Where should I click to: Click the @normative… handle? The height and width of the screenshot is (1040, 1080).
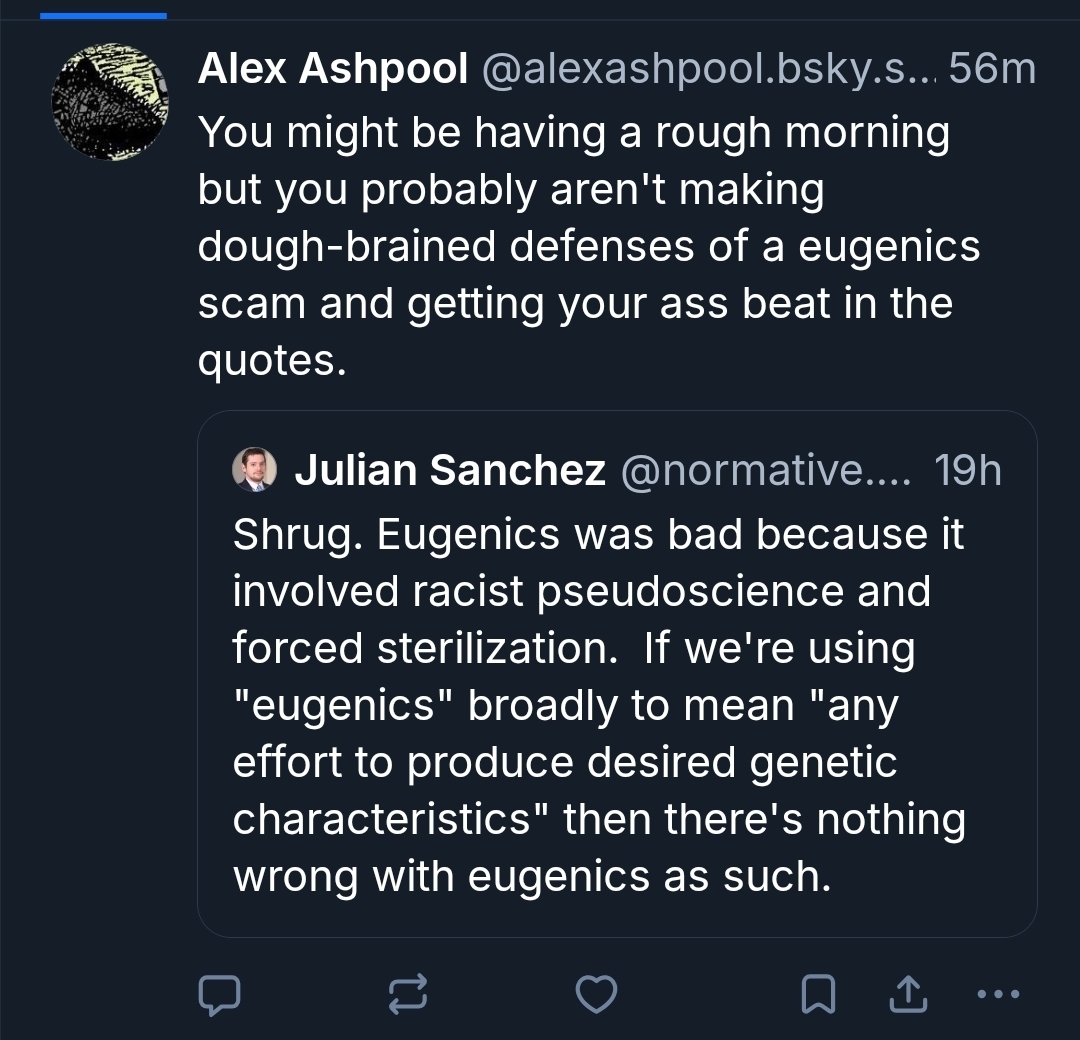click(766, 470)
